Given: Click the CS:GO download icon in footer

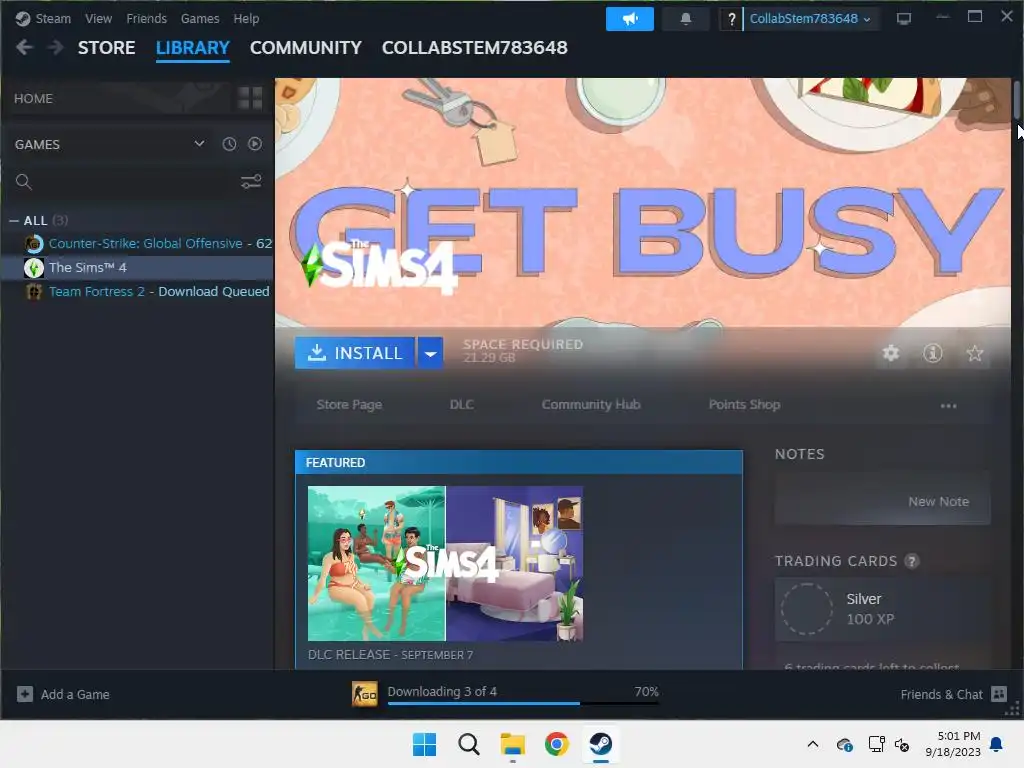Looking at the screenshot, I should click(x=365, y=694).
